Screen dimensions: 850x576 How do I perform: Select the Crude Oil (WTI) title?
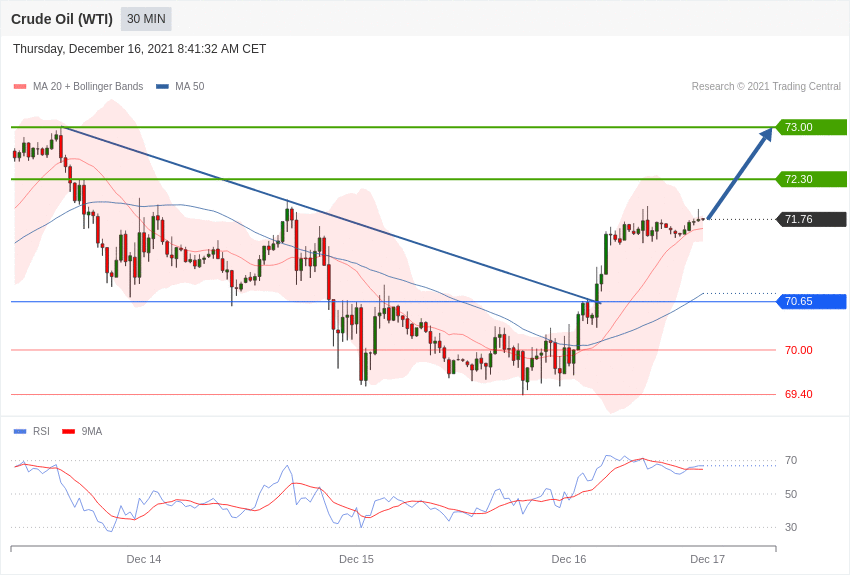point(62,20)
